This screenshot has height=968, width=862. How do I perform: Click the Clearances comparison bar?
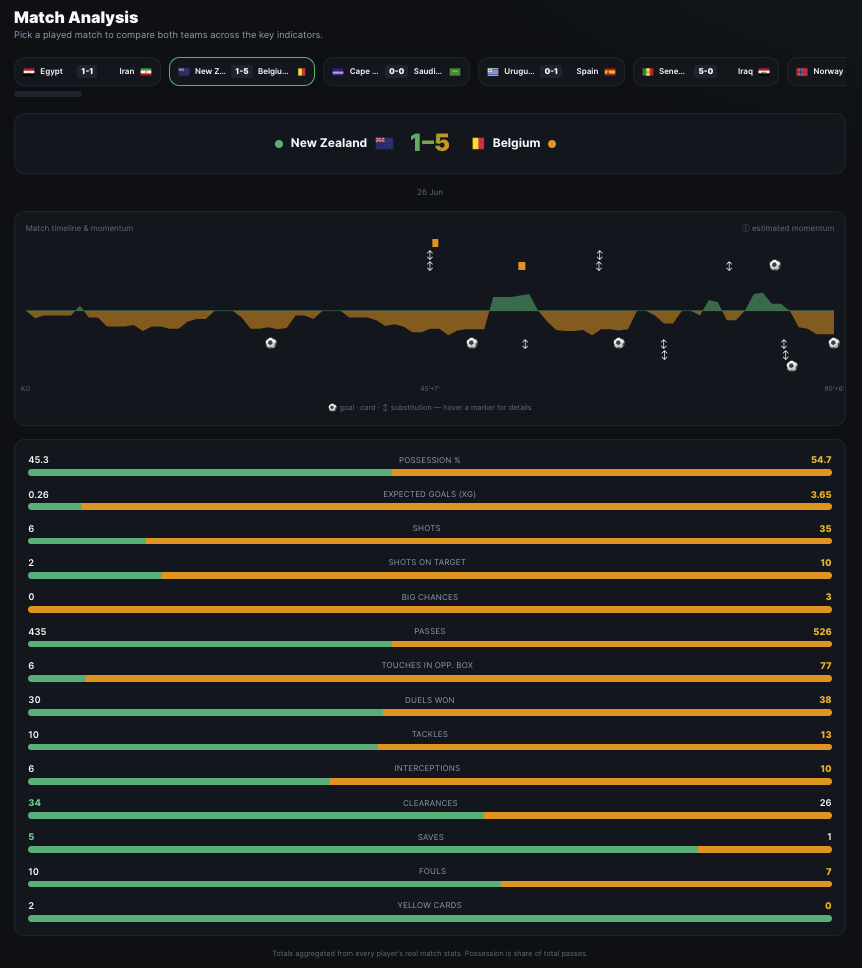[430, 816]
